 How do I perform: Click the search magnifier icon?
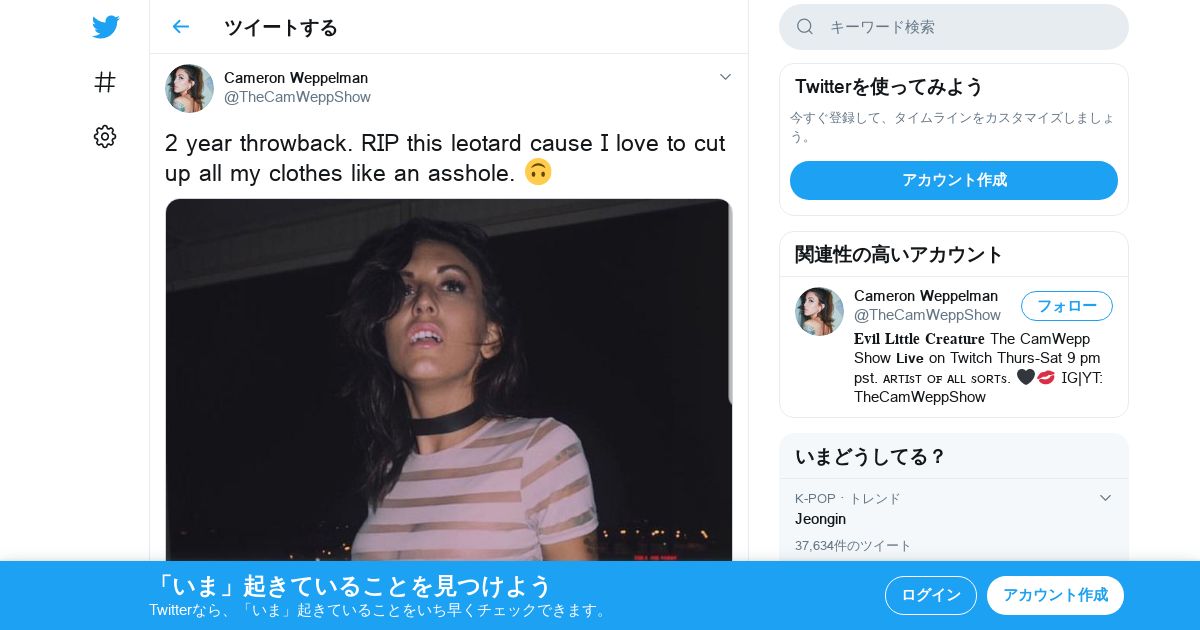[805, 27]
